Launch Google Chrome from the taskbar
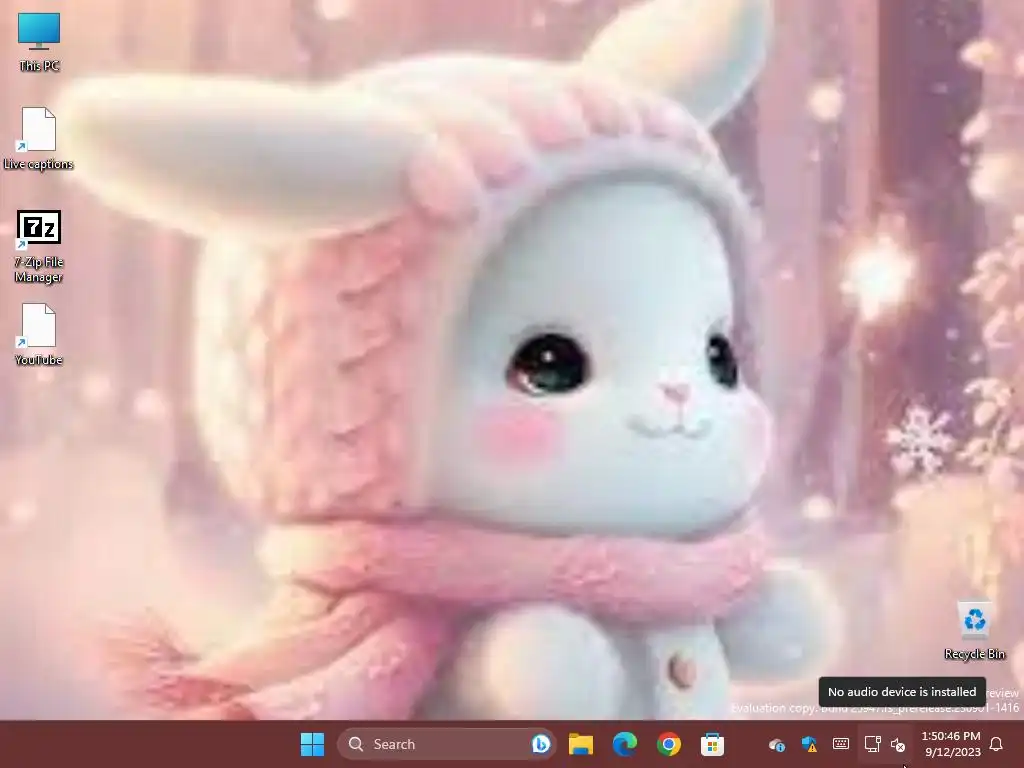The width and height of the screenshot is (1024, 768). [669, 744]
